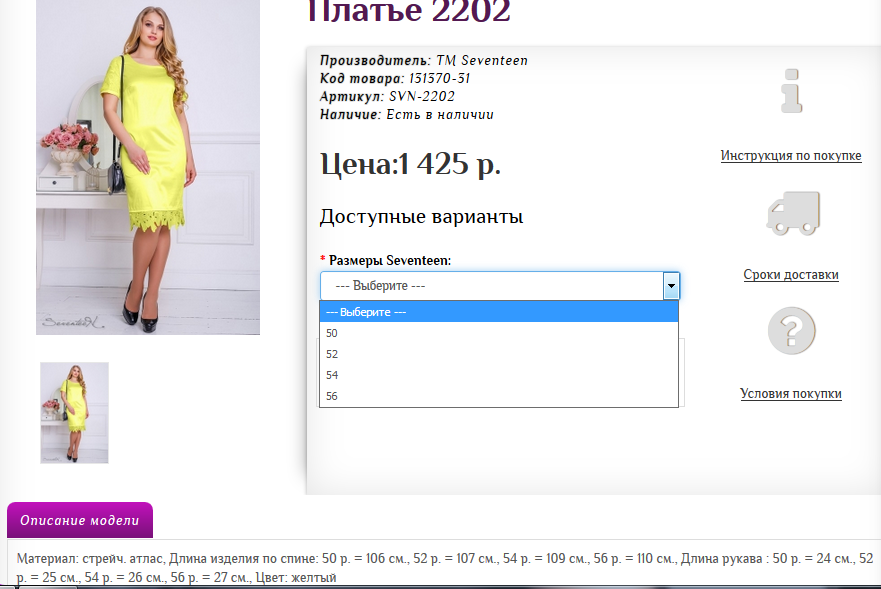Click the info icon above purchase instructions

pyautogui.click(x=791, y=92)
